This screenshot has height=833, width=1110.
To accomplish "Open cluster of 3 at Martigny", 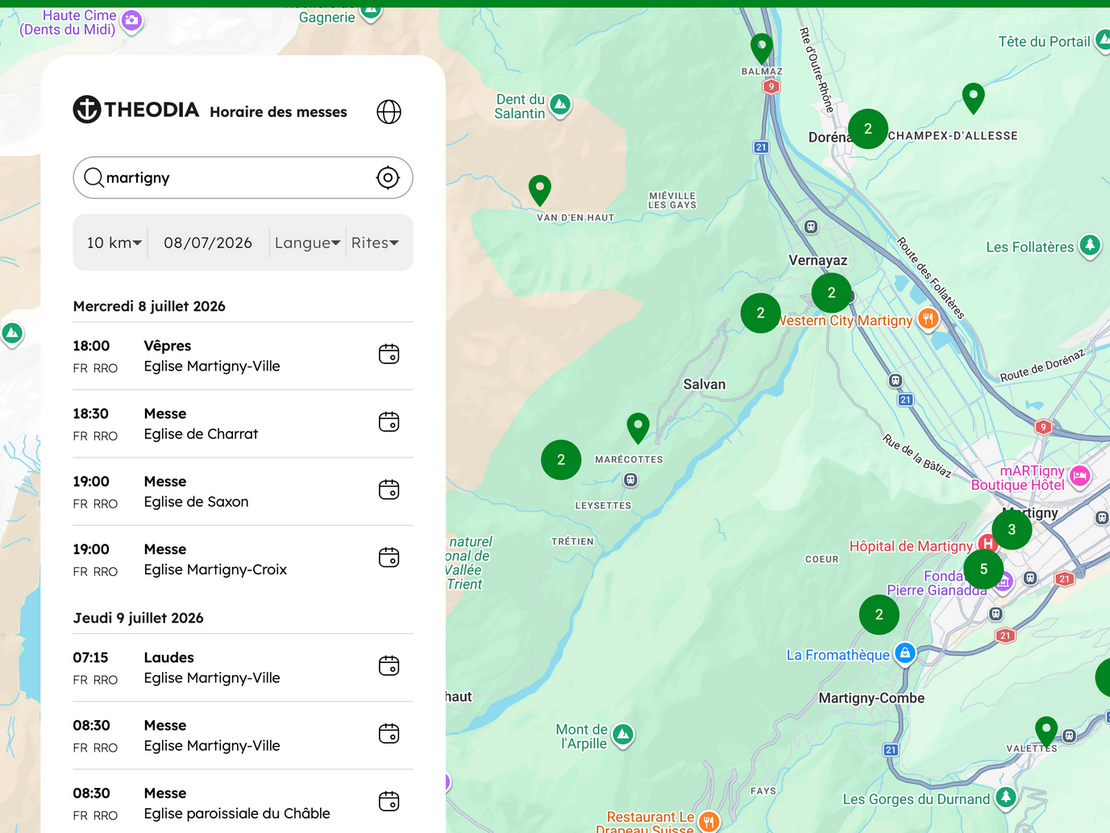I will (1012, 529).
